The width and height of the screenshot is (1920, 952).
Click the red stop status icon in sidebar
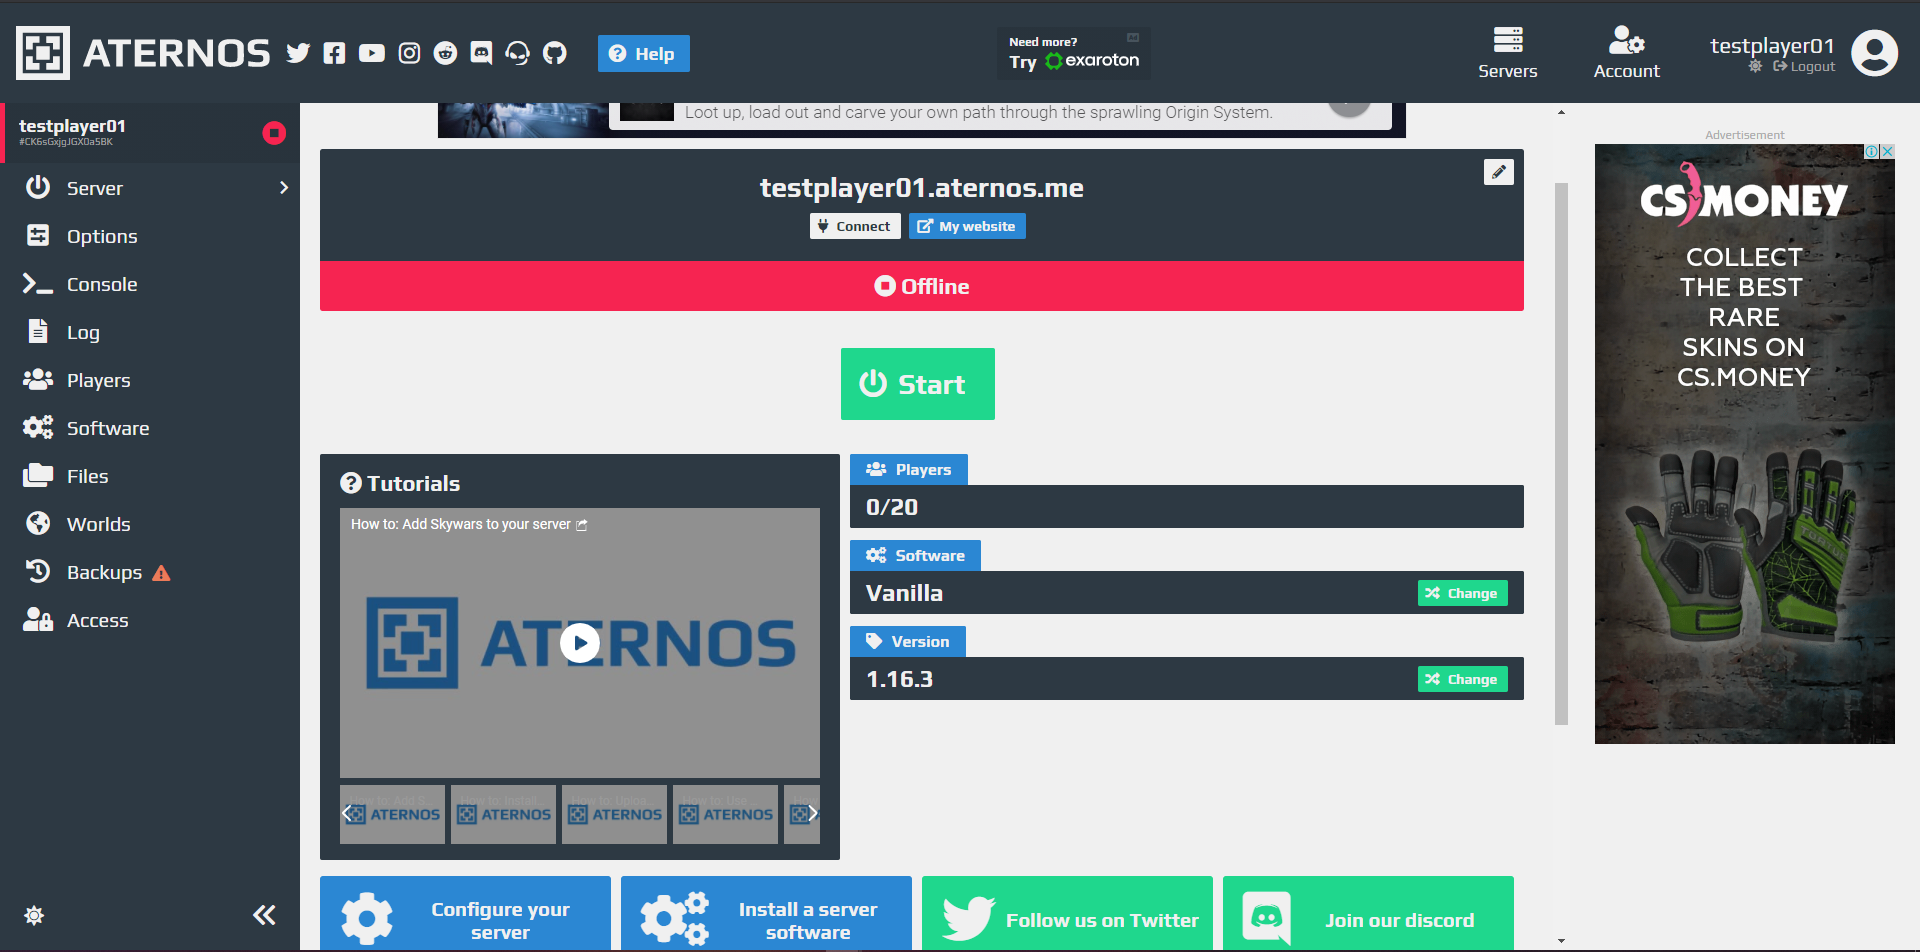[274, 133]
